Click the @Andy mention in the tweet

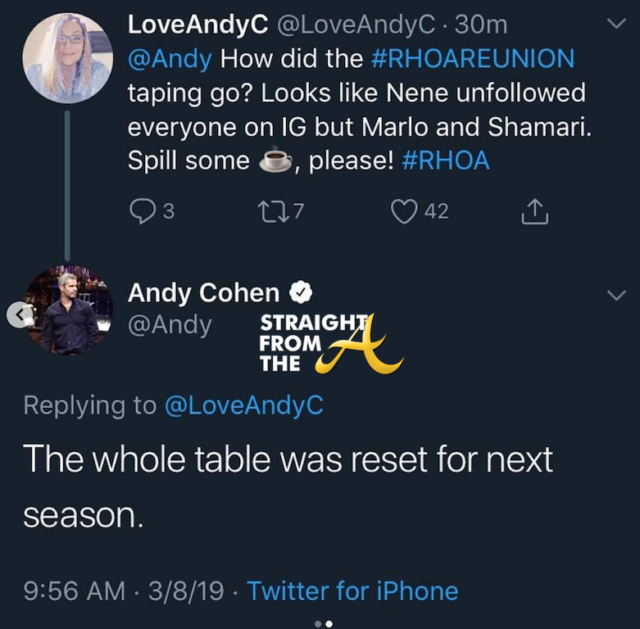coord(170,57)
